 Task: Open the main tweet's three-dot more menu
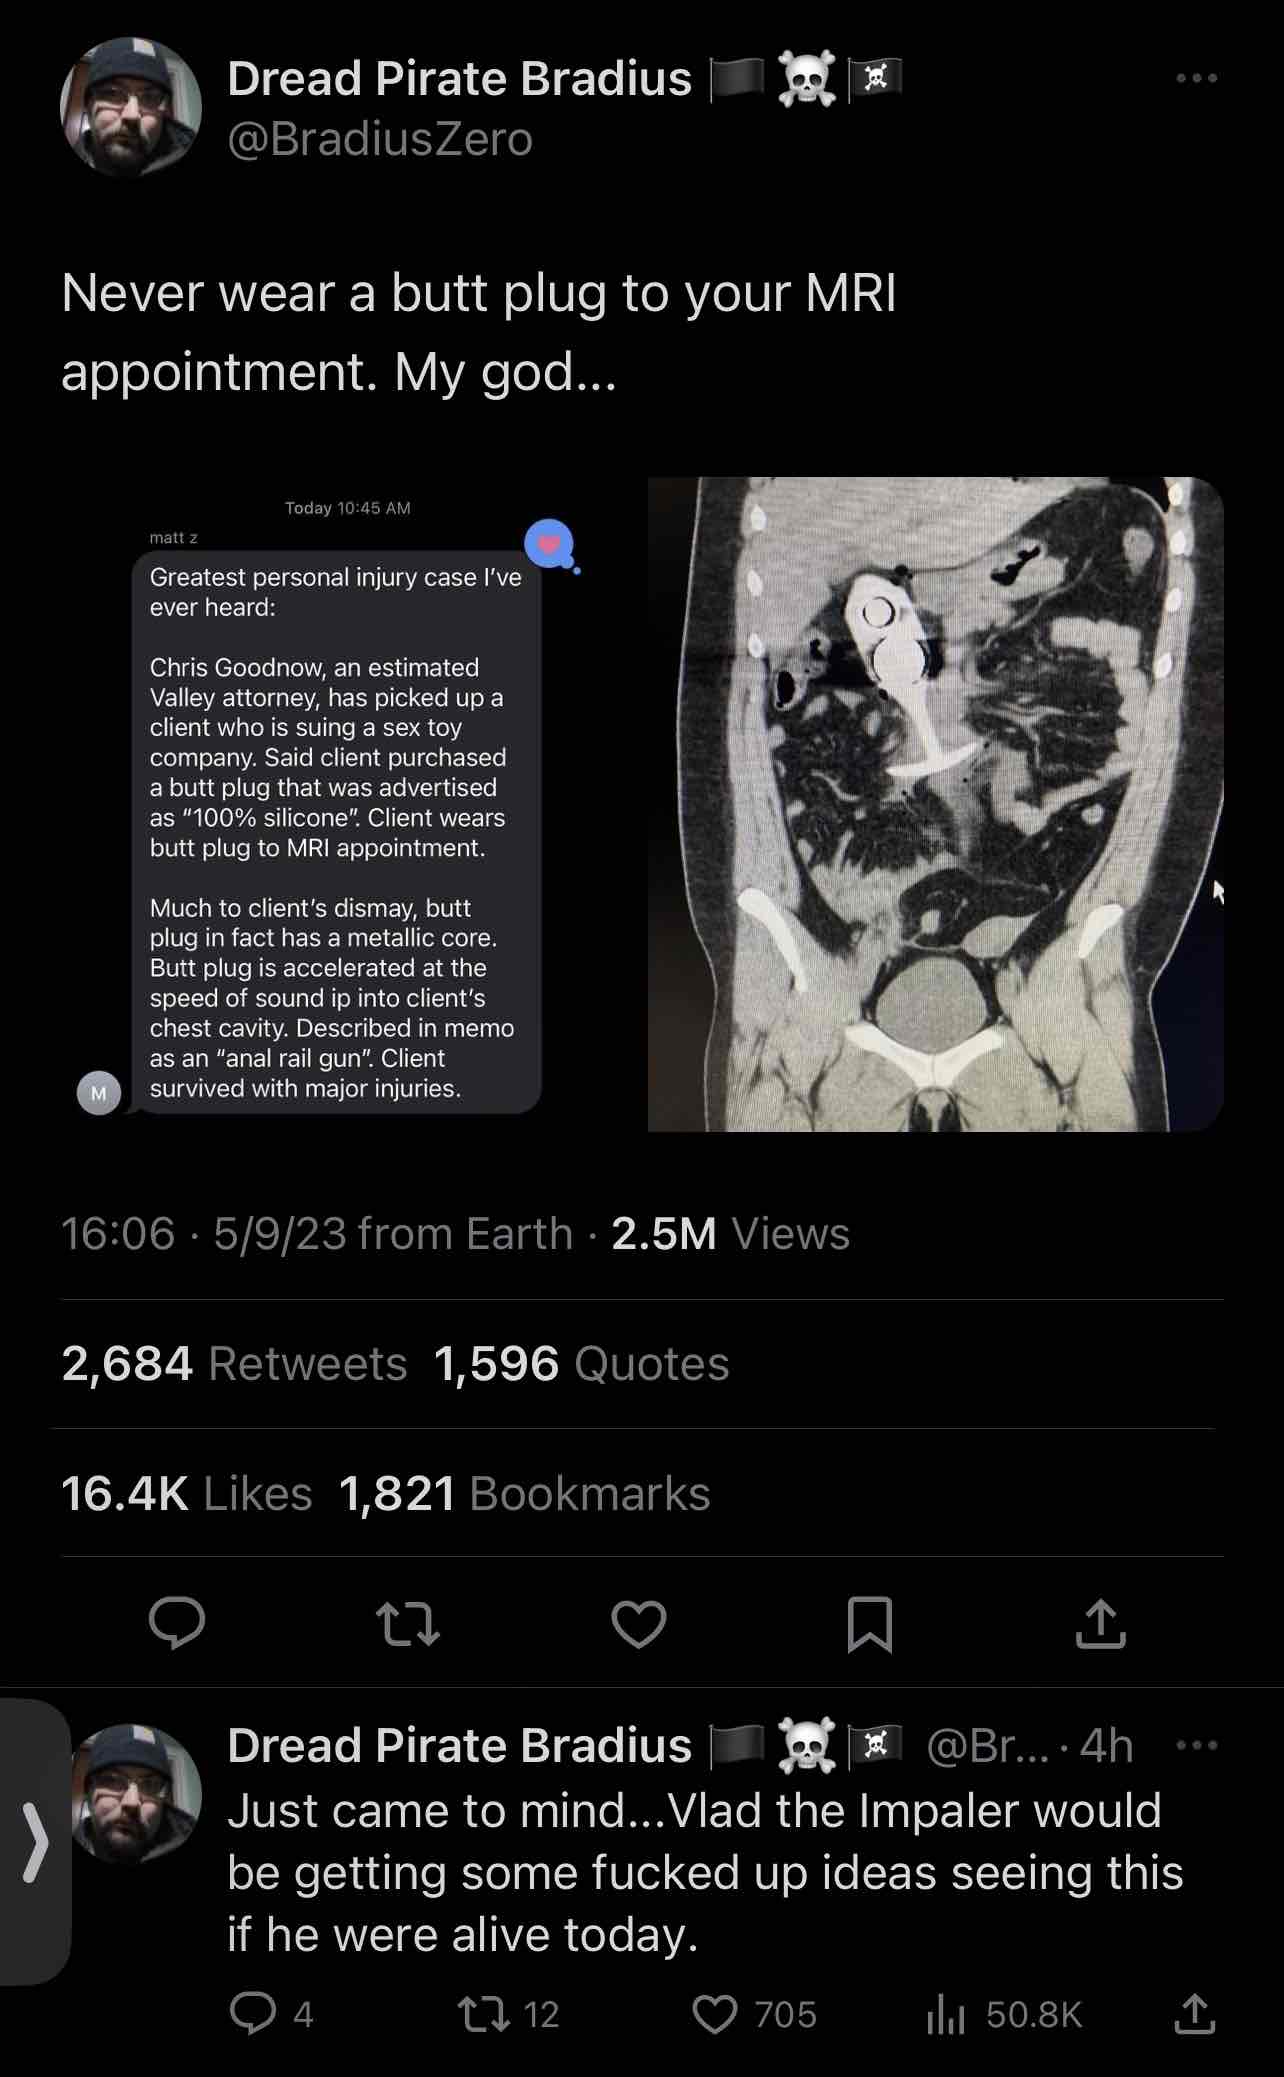tap(1196, 78)
